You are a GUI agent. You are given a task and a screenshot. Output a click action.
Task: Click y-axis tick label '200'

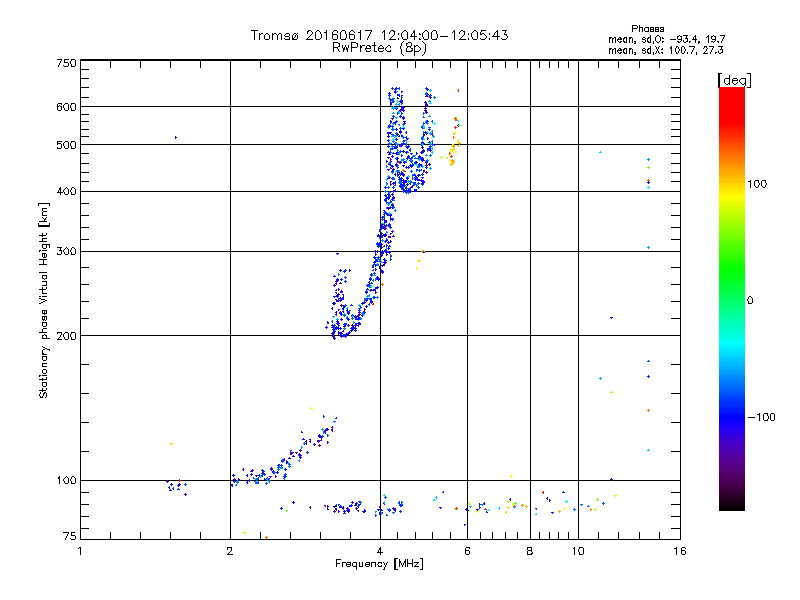click(66, 336)
